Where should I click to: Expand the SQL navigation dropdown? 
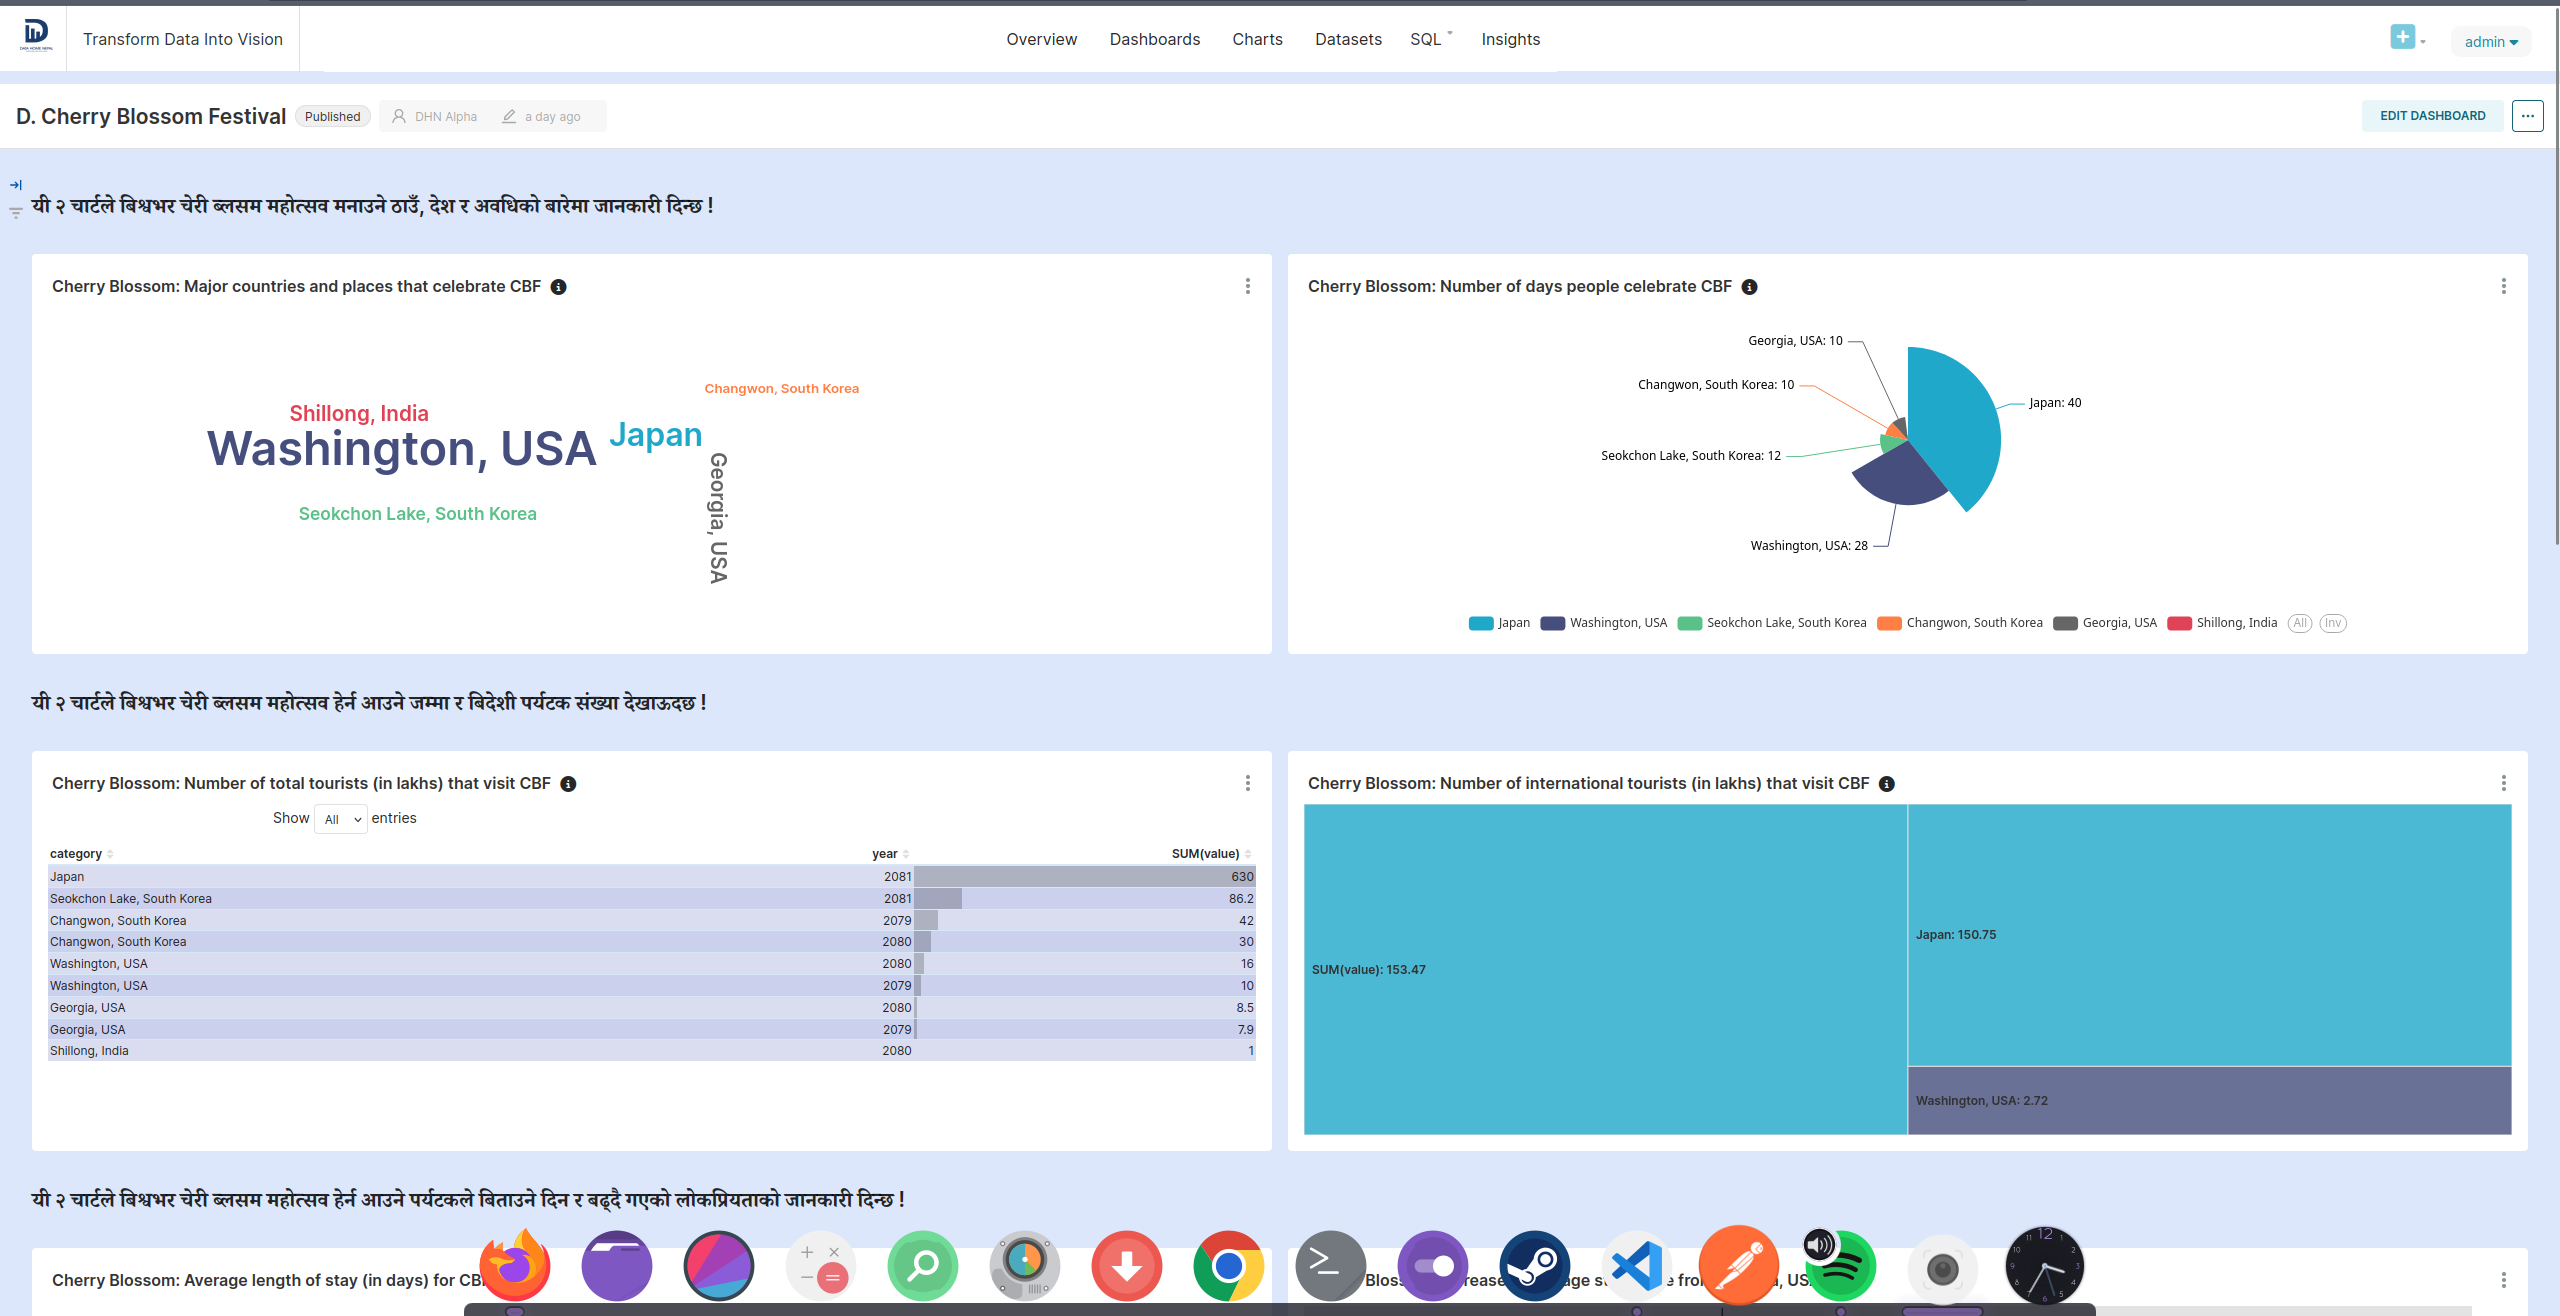click(1428, 39)
